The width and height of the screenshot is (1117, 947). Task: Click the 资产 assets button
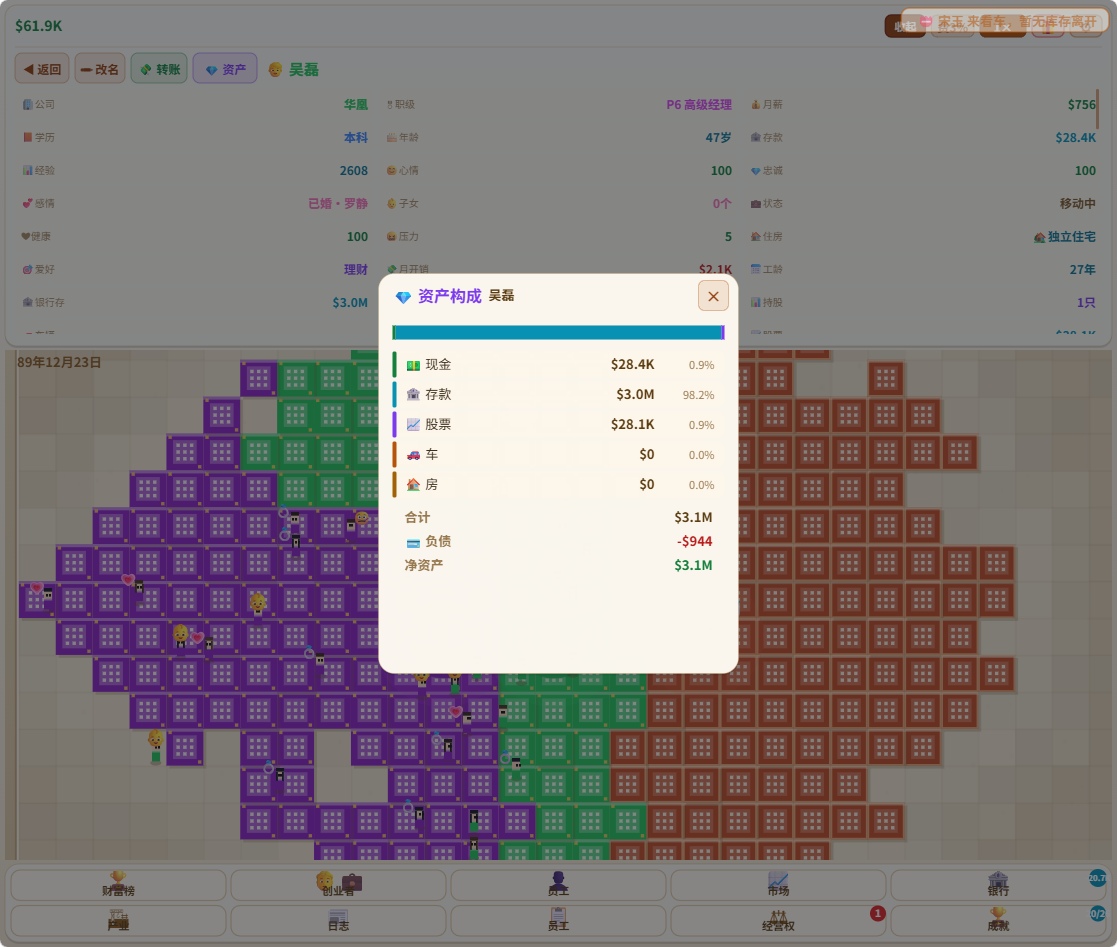pyautogui.click(x=225, y=69)
